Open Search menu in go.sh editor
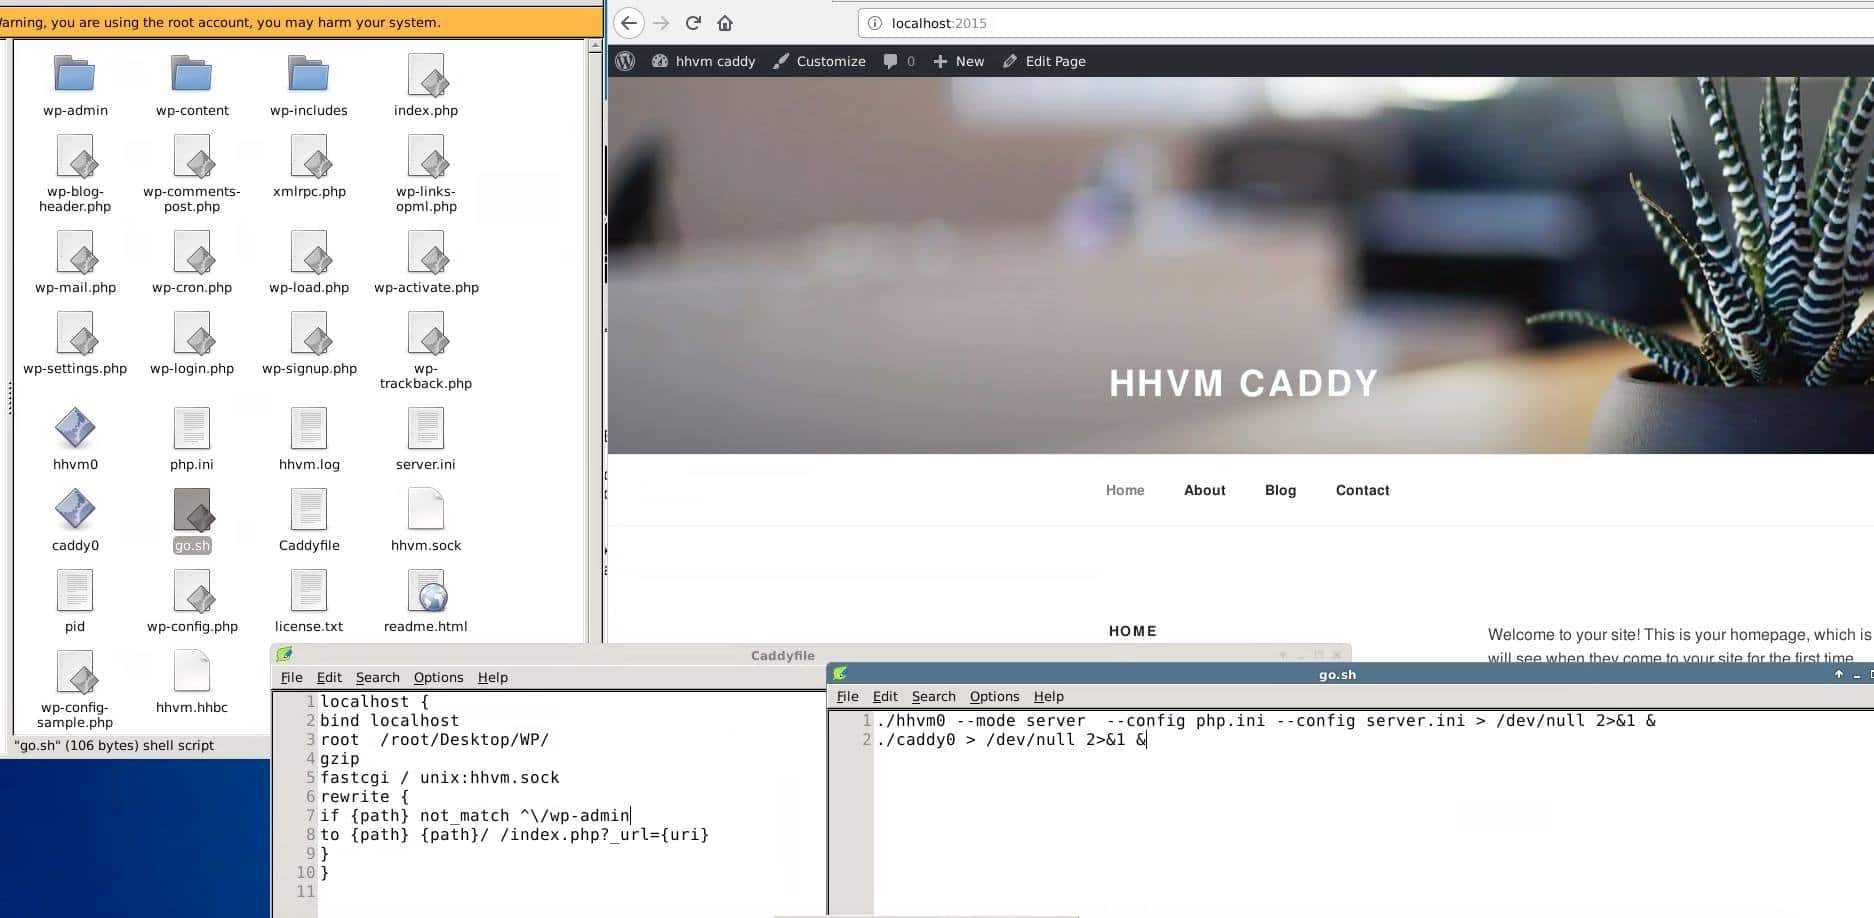This screenshot has width=1874, height=918. (x=933, y=696)
